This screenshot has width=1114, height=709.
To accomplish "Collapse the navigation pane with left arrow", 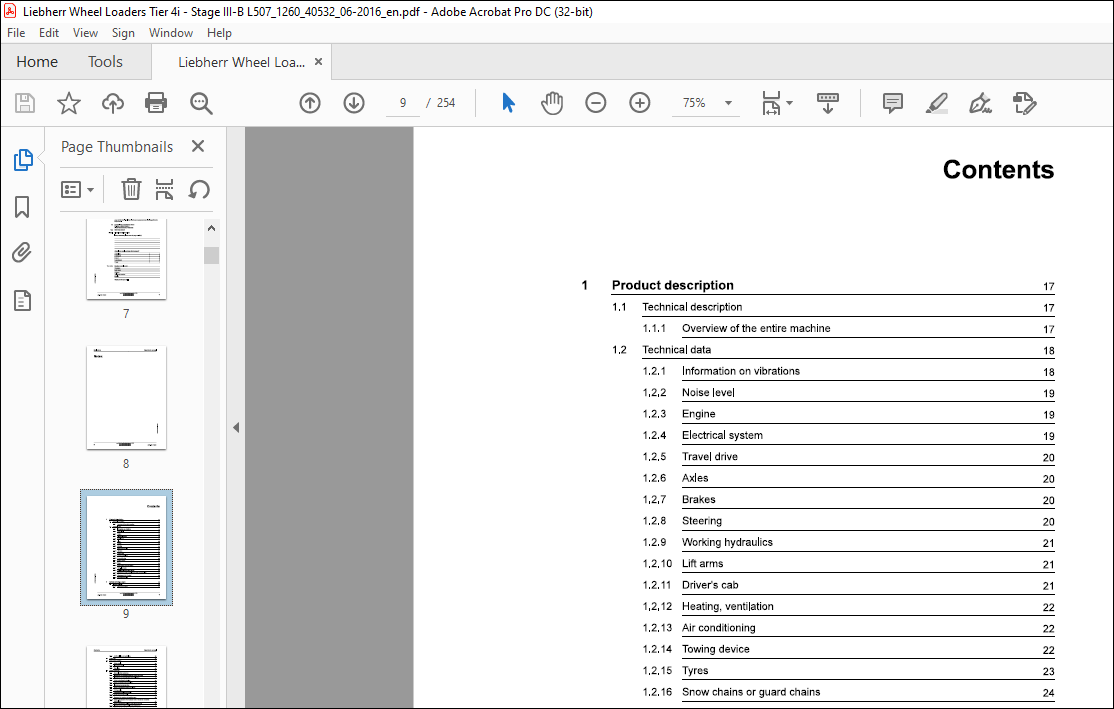I will 236,428.
